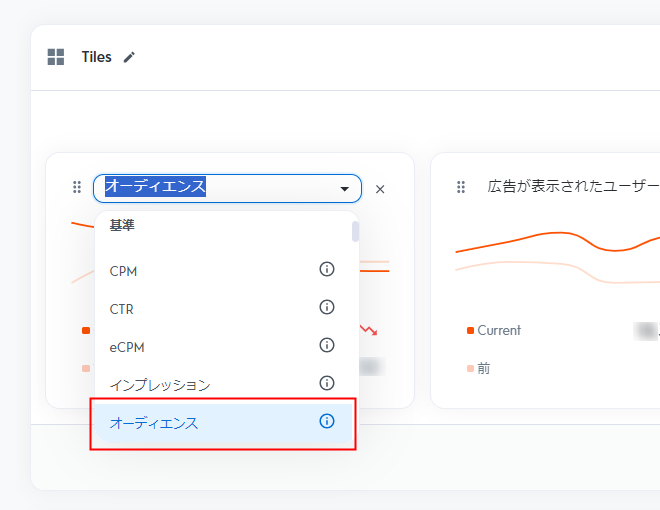
Task: Click the 前 legend entry
Action: click(483, 368)
